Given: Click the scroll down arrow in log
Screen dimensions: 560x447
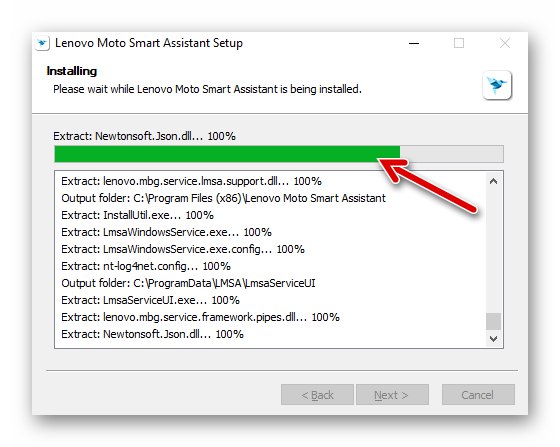Looking at the screenshot, I should click(493, 338).
